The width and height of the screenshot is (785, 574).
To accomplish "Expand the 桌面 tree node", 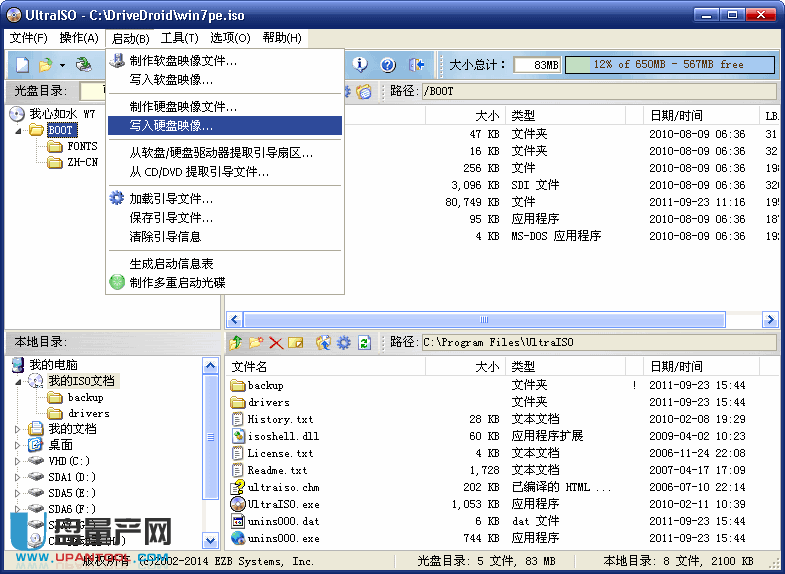I will [18, 445].
